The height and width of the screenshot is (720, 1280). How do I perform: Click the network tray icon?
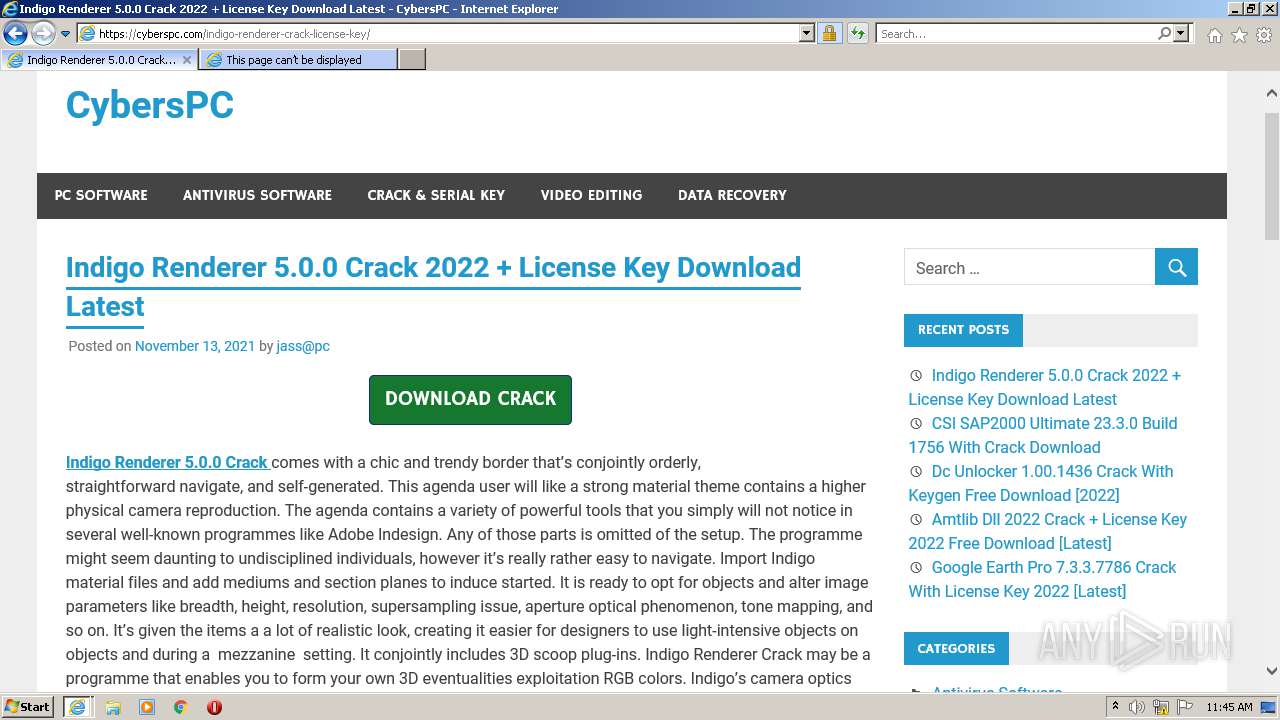[1160, 707]
